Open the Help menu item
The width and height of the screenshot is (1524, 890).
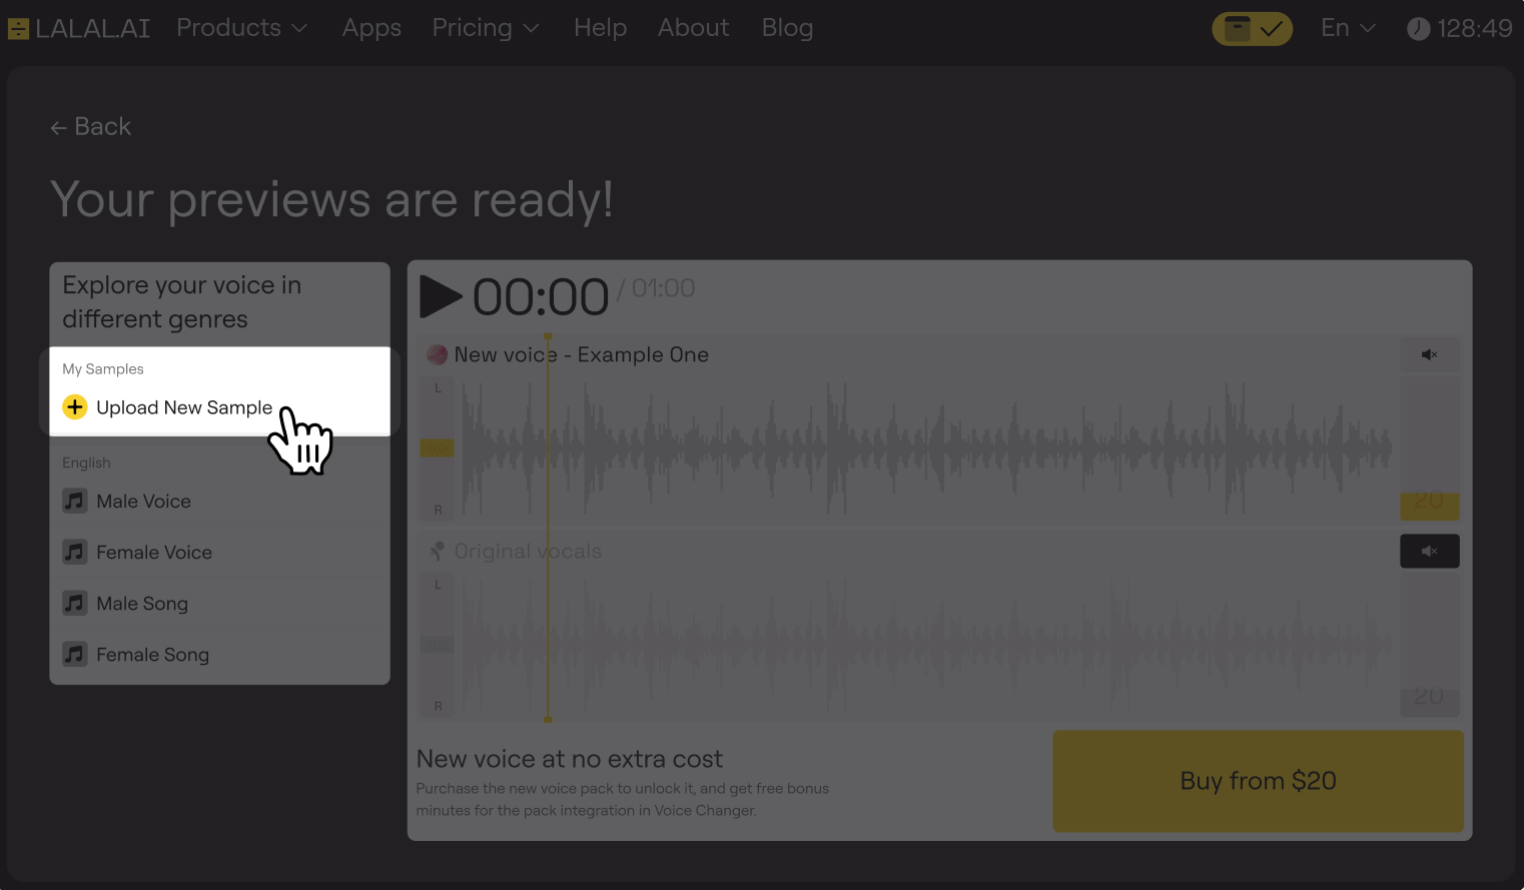pyautogui.click(x=600, y=28)
